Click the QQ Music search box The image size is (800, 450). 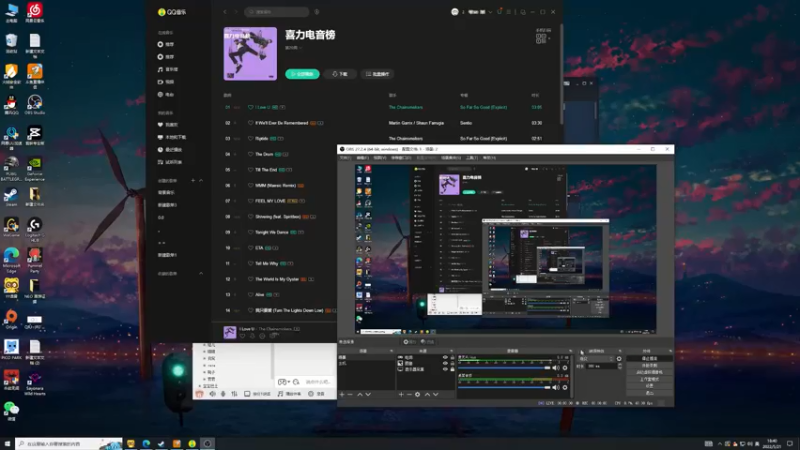[x=277, y=12]
